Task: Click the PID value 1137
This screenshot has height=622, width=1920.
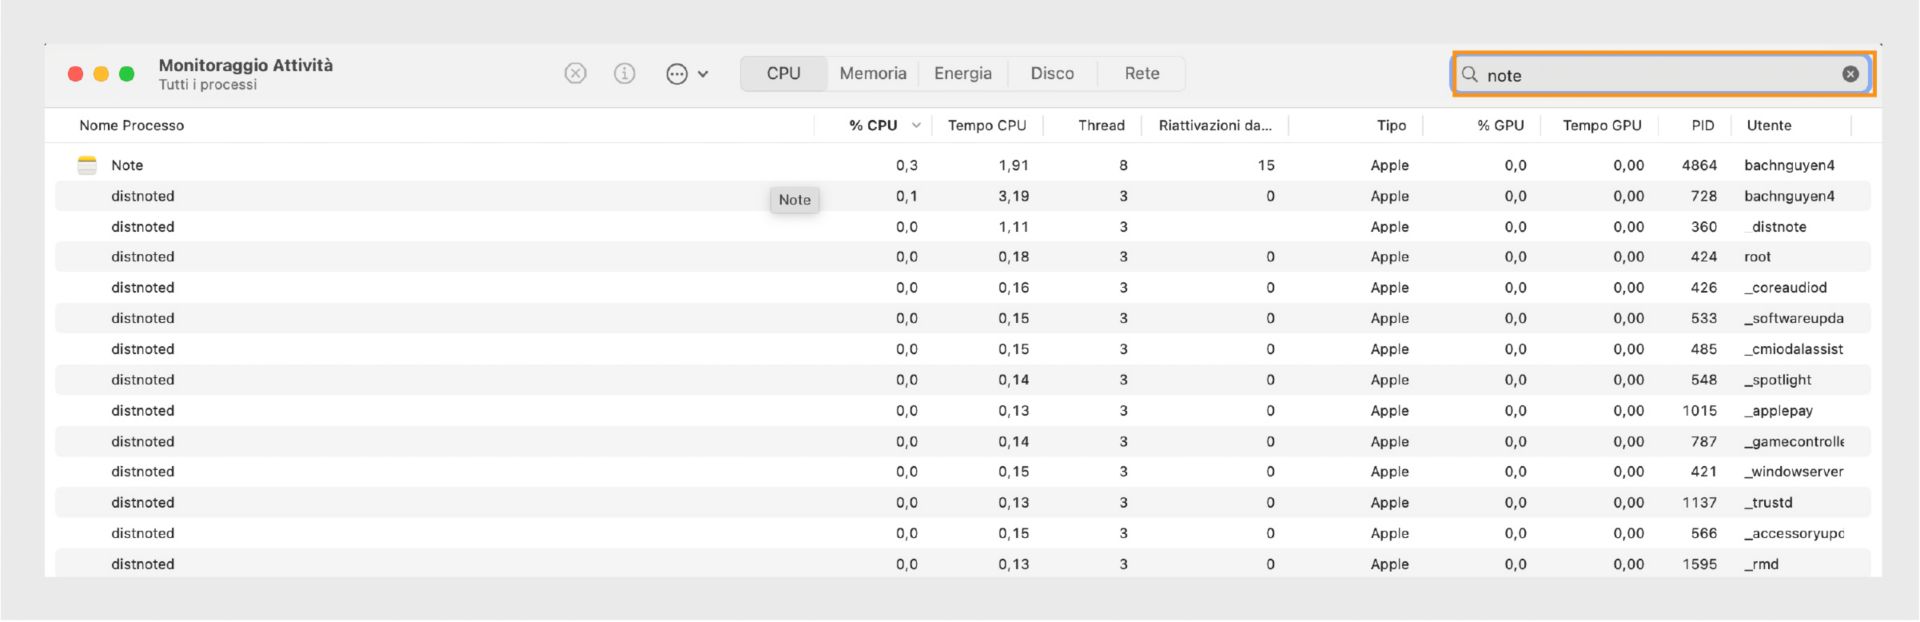Action: (1699, 502)
